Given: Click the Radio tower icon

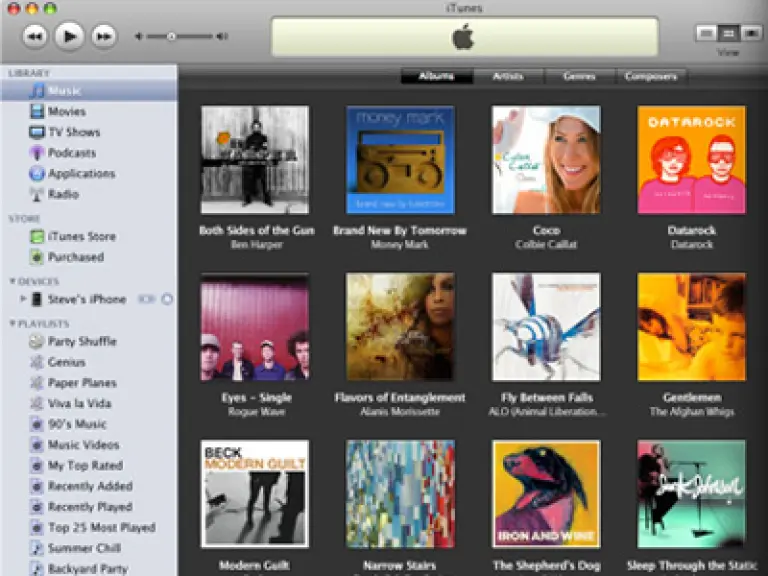Looking at the screenshot, I should tap(37, 194).
